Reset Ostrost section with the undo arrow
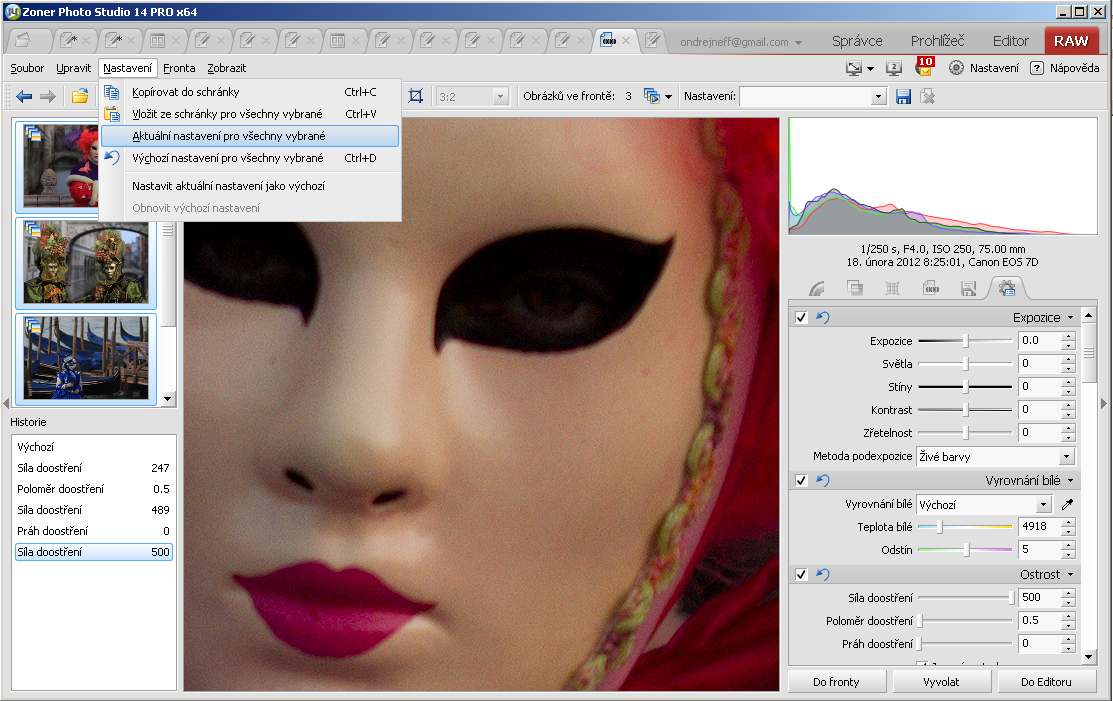Viewport: 1113px width, 701px height. point(822,574)
